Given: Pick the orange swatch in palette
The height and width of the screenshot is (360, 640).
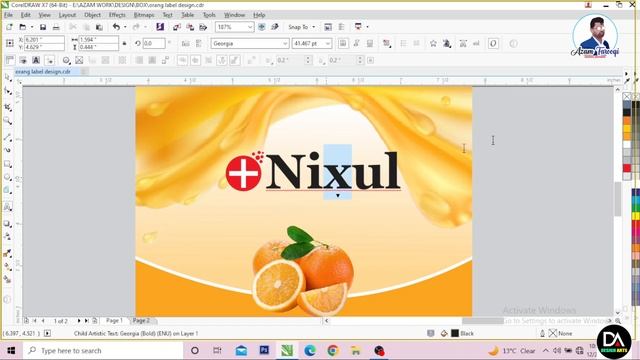Looking at the screenshot, I should [627, 120].
